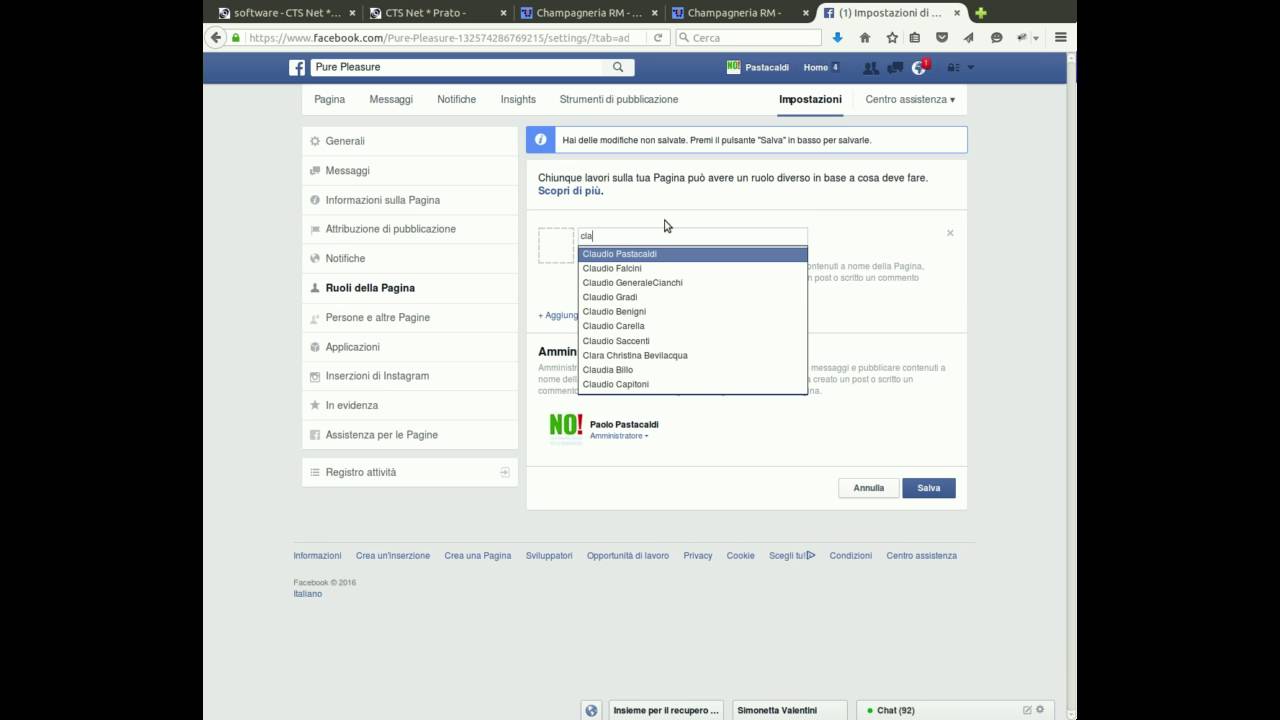The width and height of the screenshot is (1280, 720).
Task: Open the Notifiche tab in top nav
Action: pyautogui.click(x=456, y=99)
